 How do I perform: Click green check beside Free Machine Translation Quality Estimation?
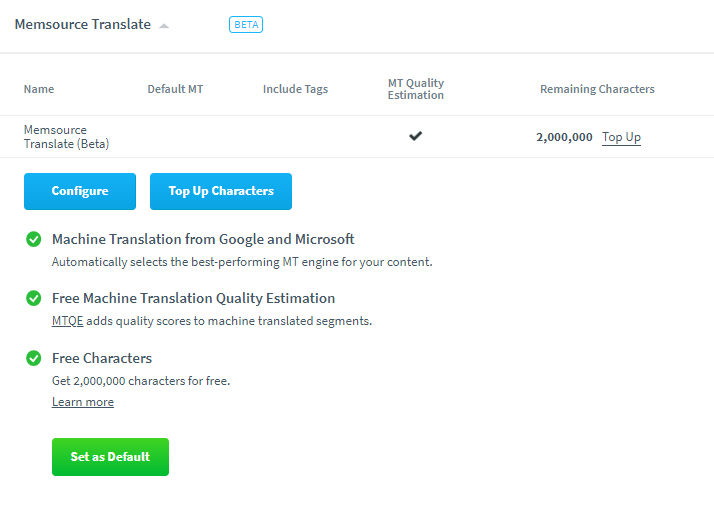click(x=34, y=299)
